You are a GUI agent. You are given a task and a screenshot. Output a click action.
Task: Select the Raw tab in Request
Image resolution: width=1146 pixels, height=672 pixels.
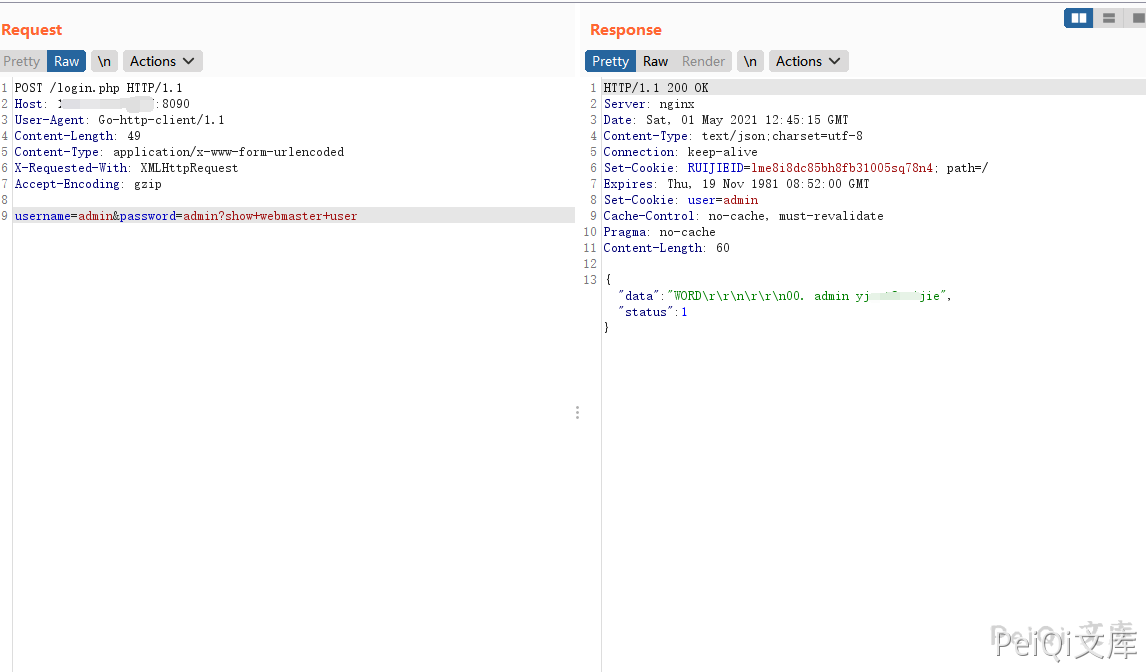(67, 61)
